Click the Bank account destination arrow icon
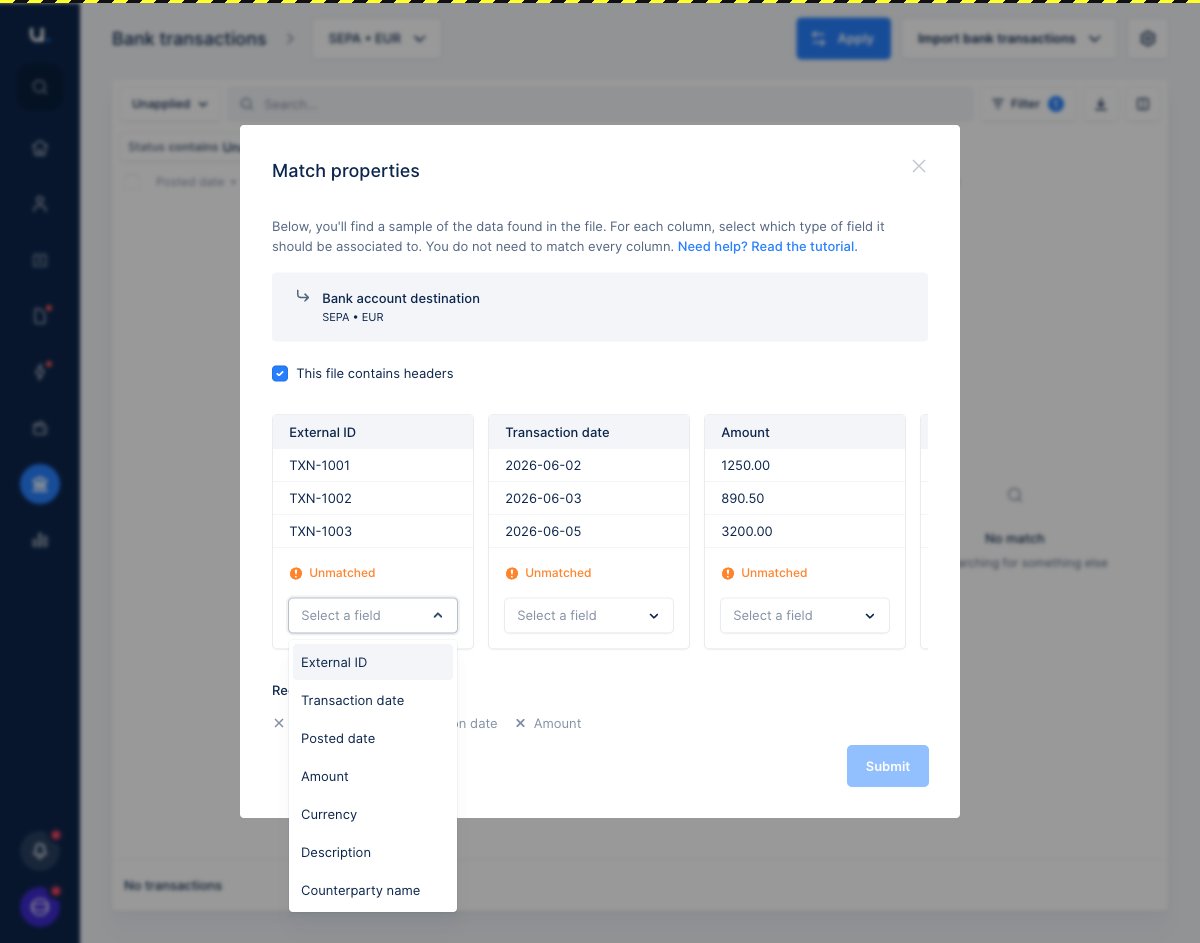Image resolution: width=1200 pixels, height=943 pixels. pyautogui.click(x=302, y=296)
